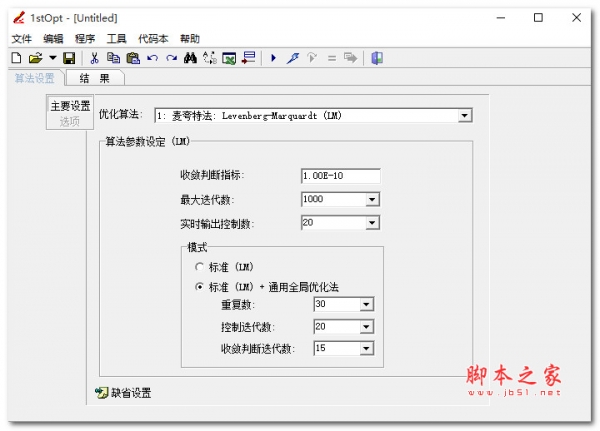Select 标准 (LM) + 通用全局优化法 radio button
Image resolution: width=600 pixels, height=431 pixels.
(x=199, y=287)
